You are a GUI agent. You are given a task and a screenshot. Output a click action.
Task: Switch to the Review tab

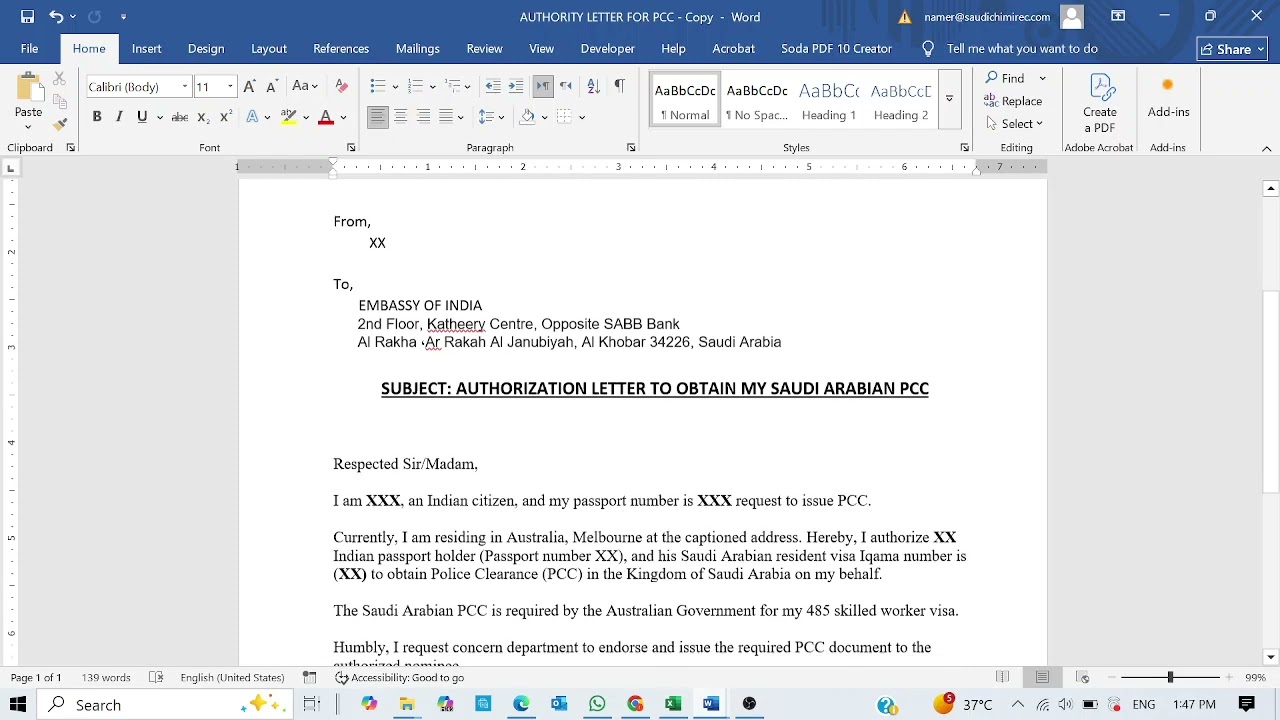coord(484,48)
